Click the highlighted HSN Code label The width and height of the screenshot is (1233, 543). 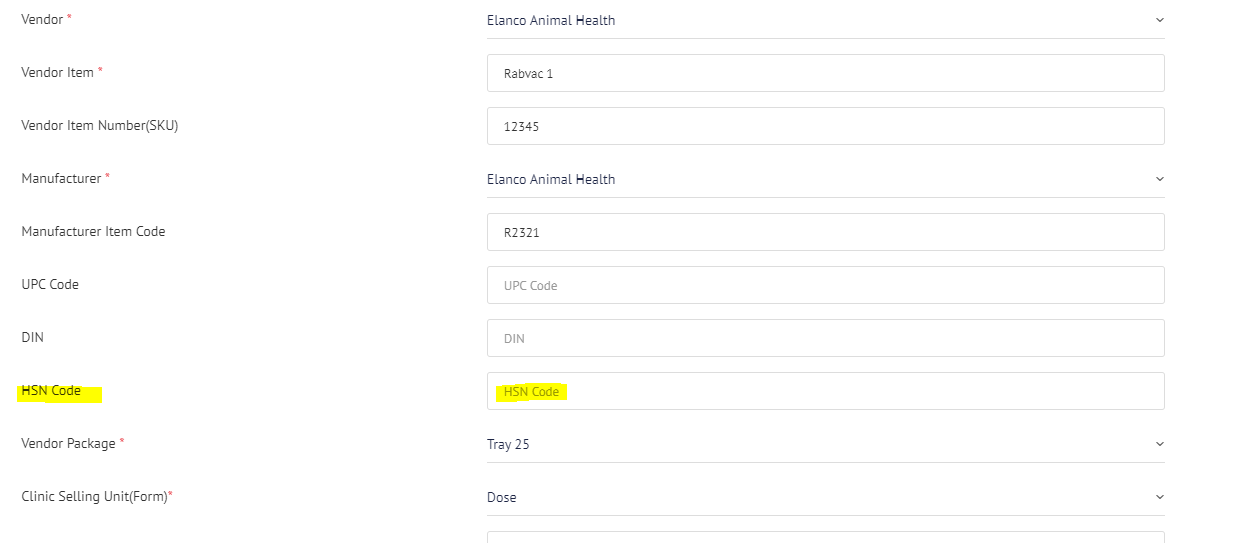(x=51, y=391)
